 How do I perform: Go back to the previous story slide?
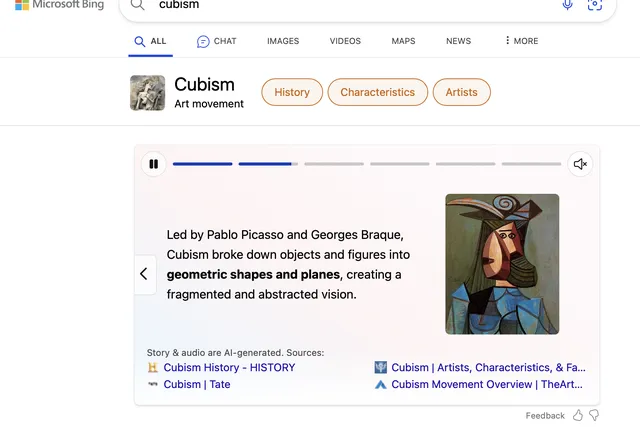point(144,274)
